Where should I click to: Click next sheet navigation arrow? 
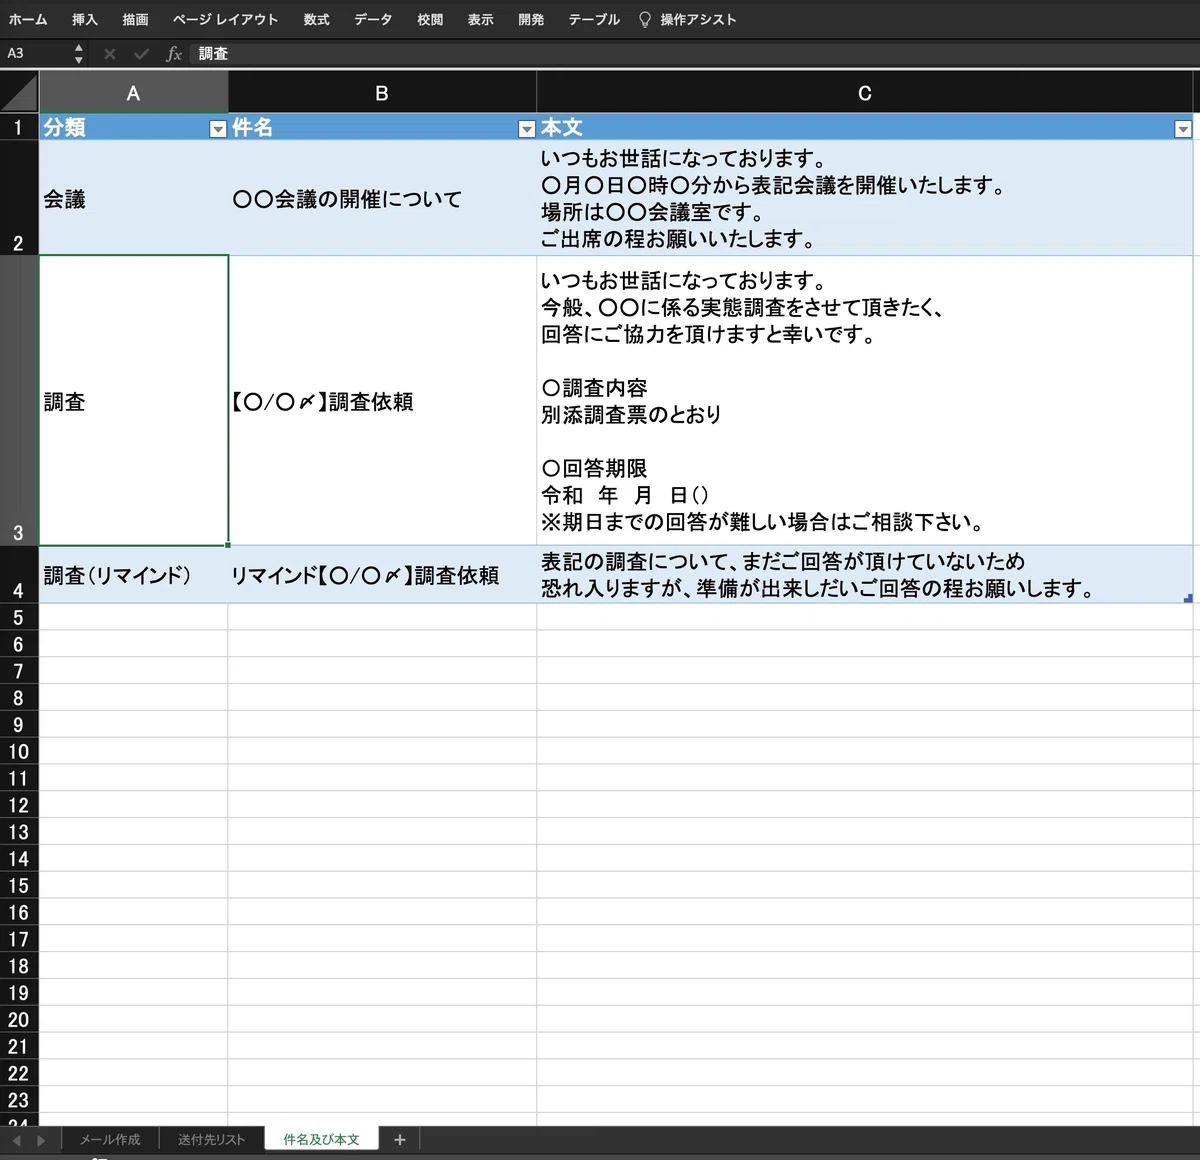click(41, 1140)
